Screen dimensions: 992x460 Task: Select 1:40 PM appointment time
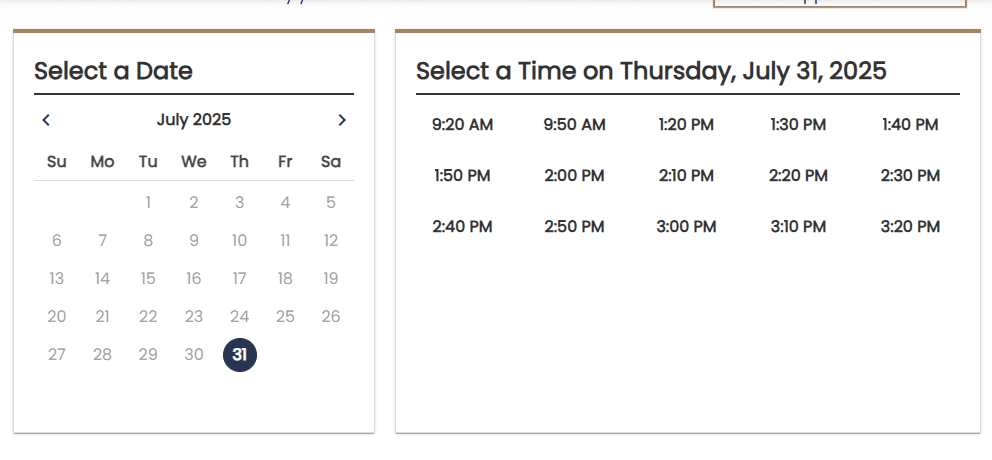point(910,125)
